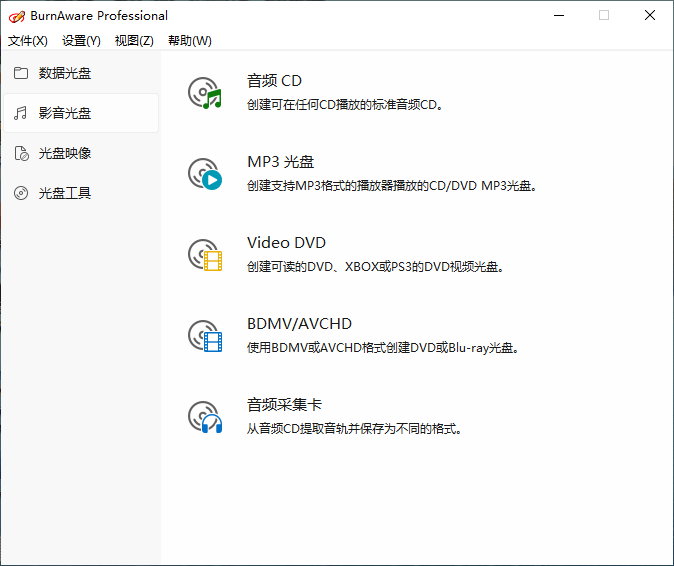Click the 音频 CD disc icon with green note
The height and width of the screenshot is (566, 674).
point(205,93)
